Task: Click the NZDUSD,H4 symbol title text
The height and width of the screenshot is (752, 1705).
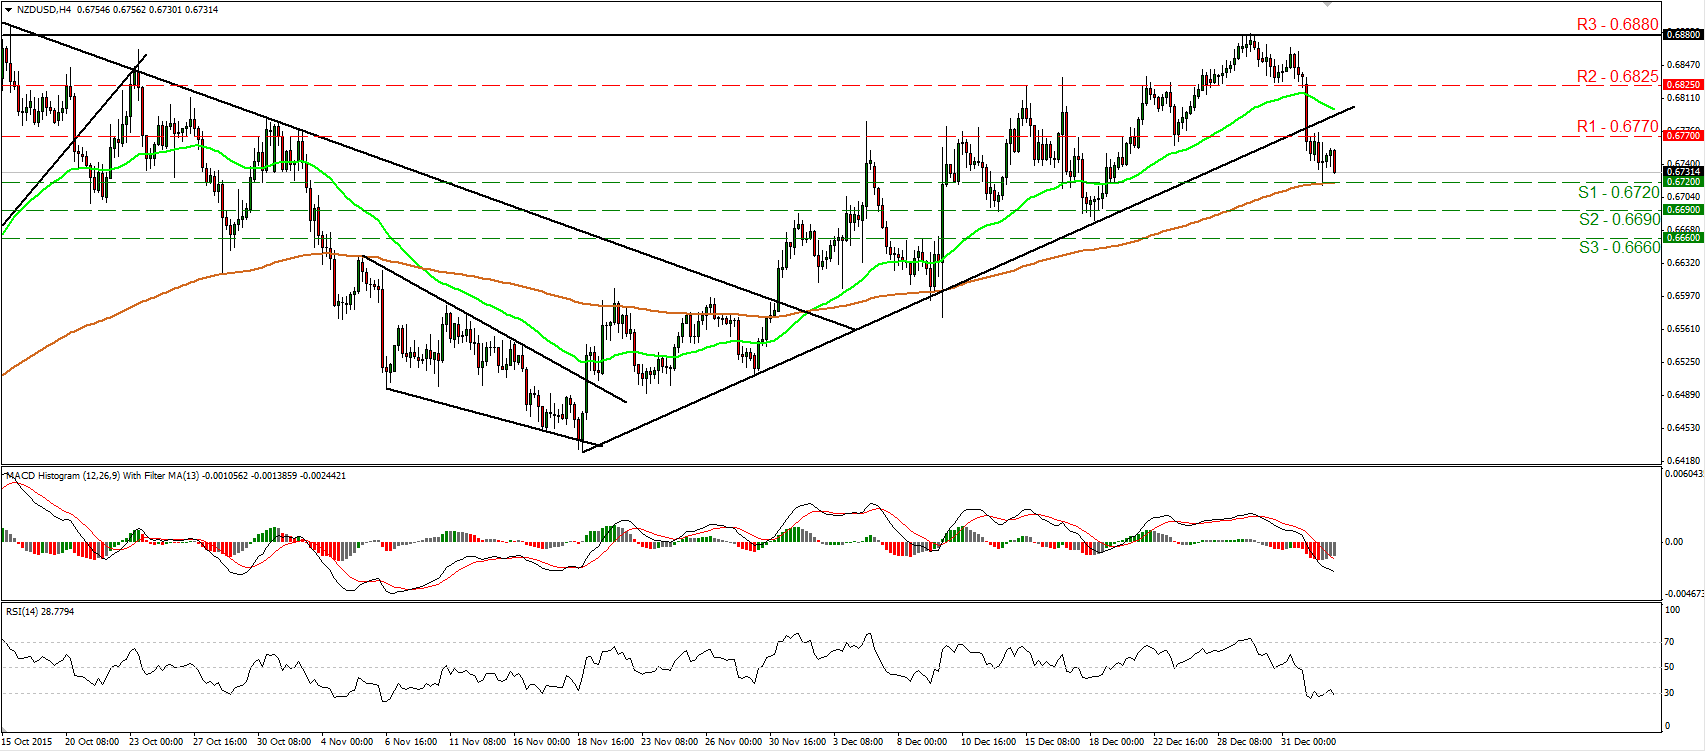Action: (43, 10)
